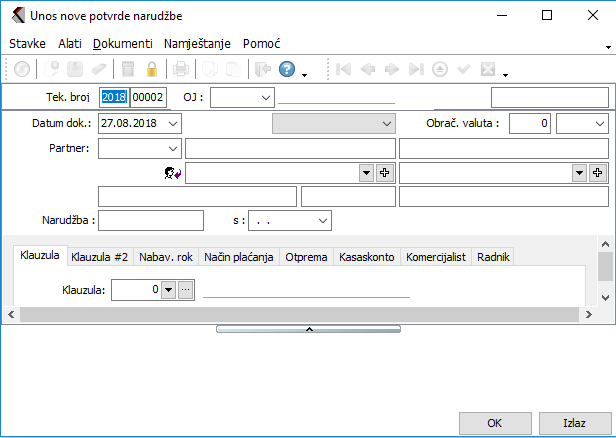Click the Izlaz button
616x438 pixels.
pos(573,423)
